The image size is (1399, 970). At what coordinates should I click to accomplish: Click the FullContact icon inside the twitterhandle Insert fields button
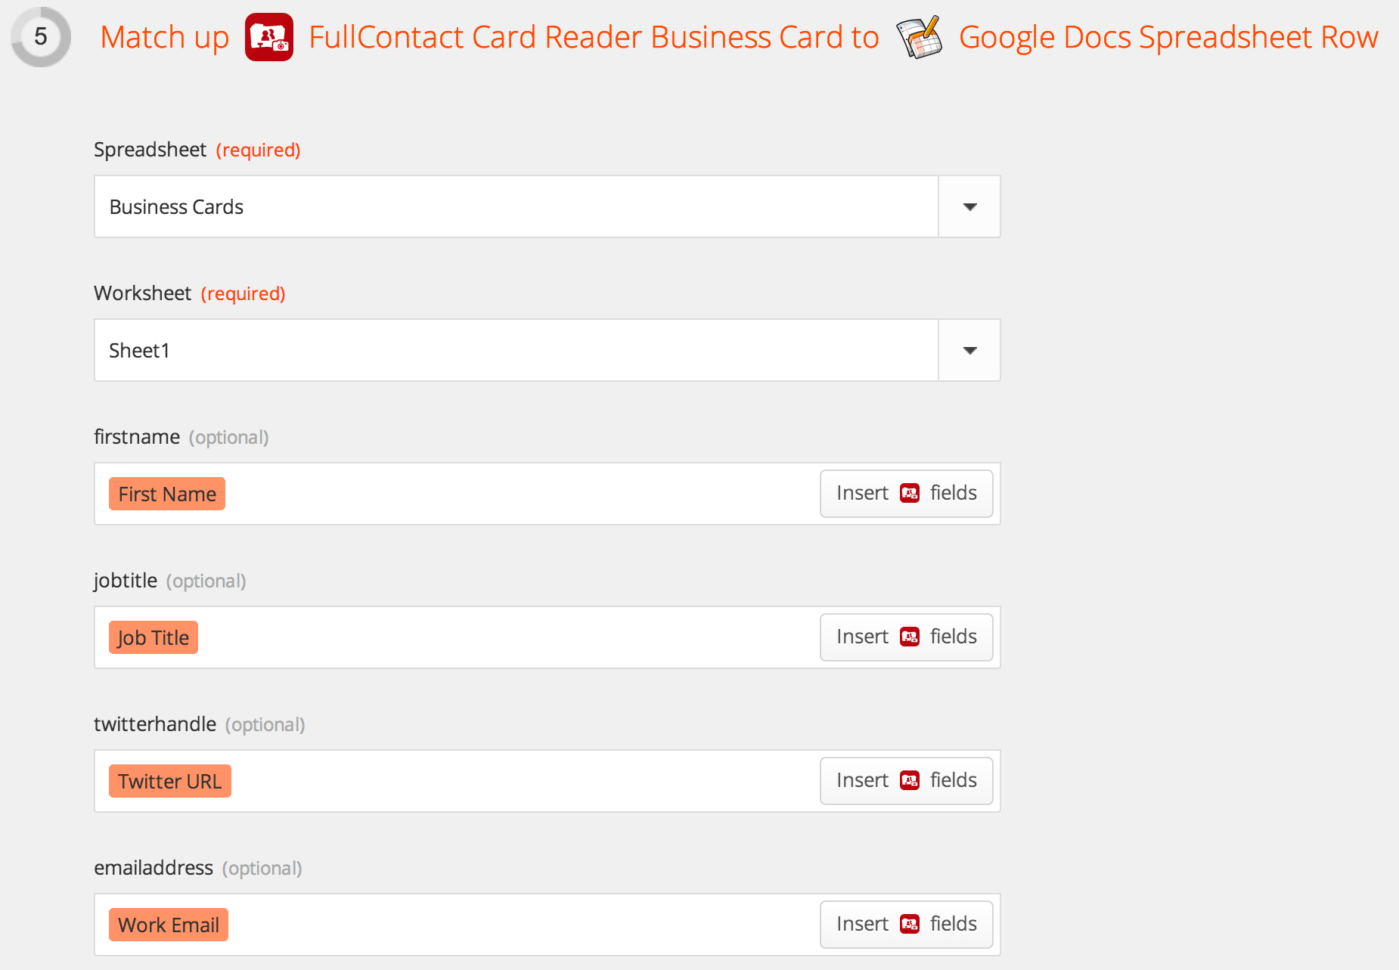click(909, 780)
